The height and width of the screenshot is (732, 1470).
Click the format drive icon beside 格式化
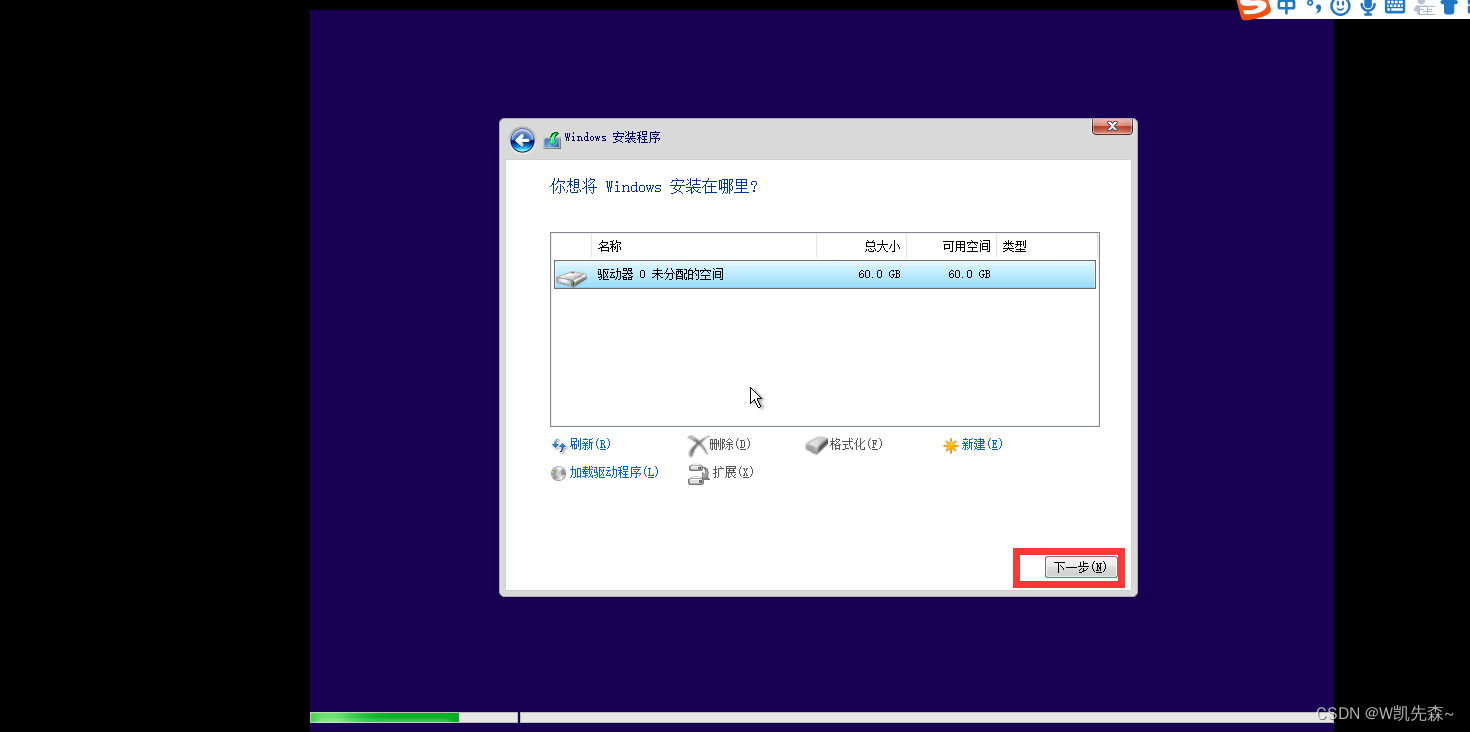click(x=816, y=445)
